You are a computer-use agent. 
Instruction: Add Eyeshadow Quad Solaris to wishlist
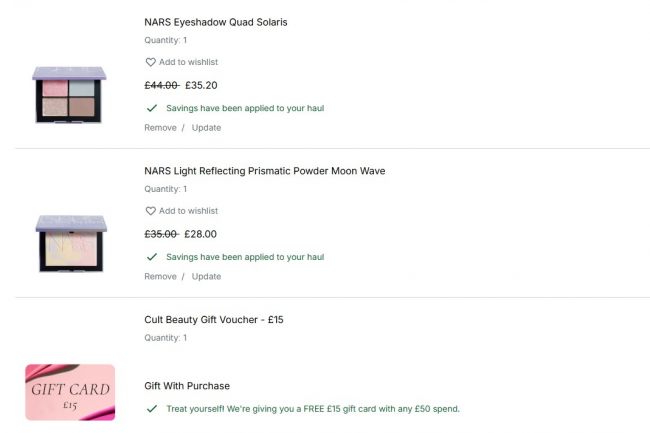pos(188,62)
